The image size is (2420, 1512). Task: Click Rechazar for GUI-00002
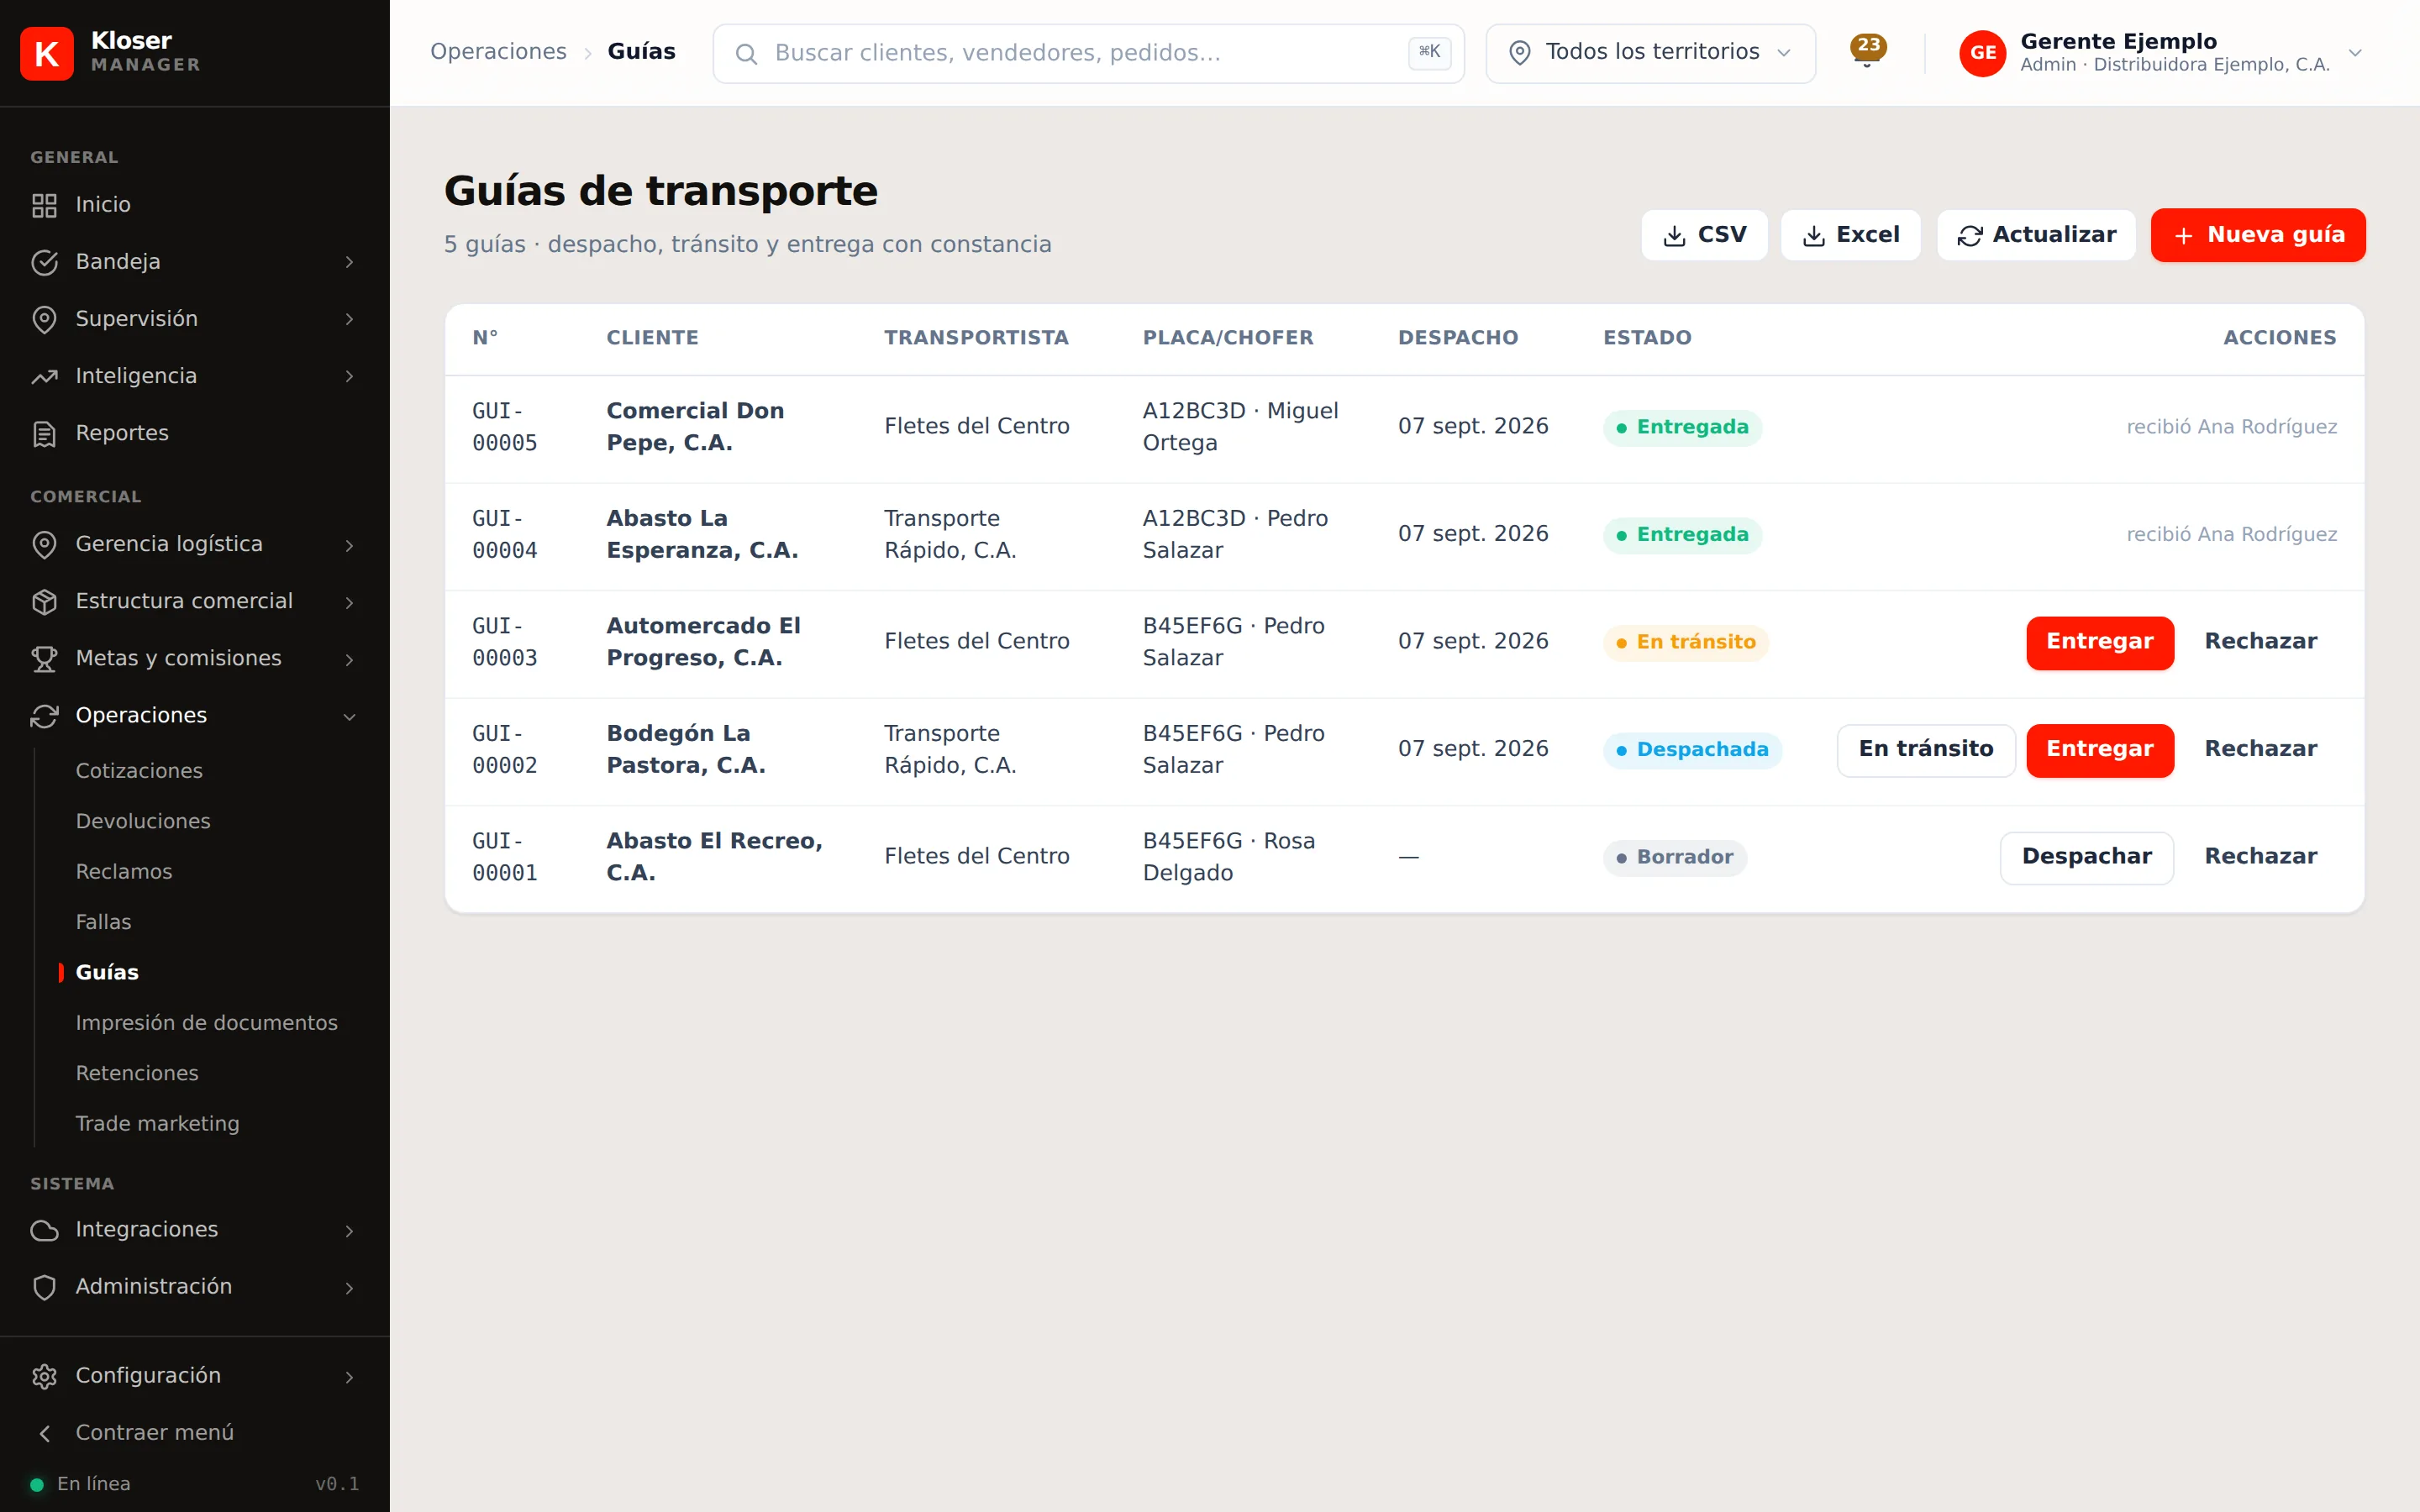point(2261,749)
